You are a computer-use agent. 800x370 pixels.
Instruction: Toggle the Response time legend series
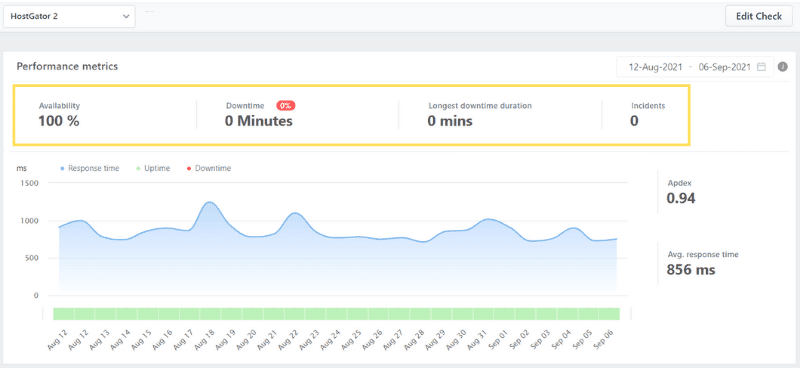pos(90,168)
